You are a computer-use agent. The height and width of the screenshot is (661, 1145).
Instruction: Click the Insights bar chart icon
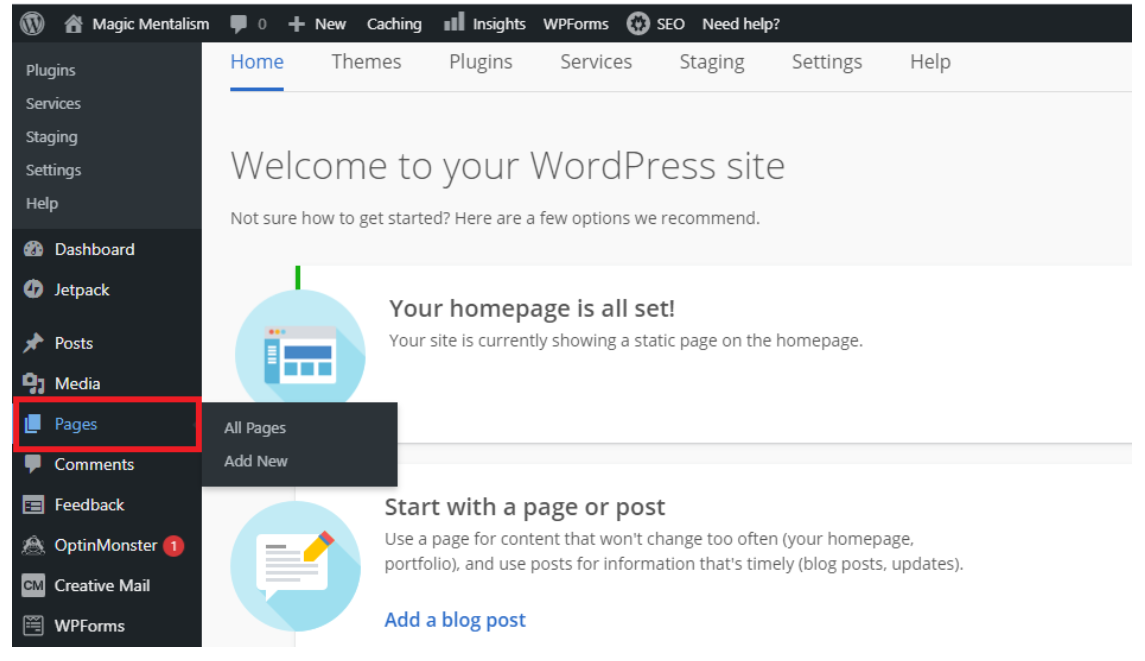[x=454, y=21]
